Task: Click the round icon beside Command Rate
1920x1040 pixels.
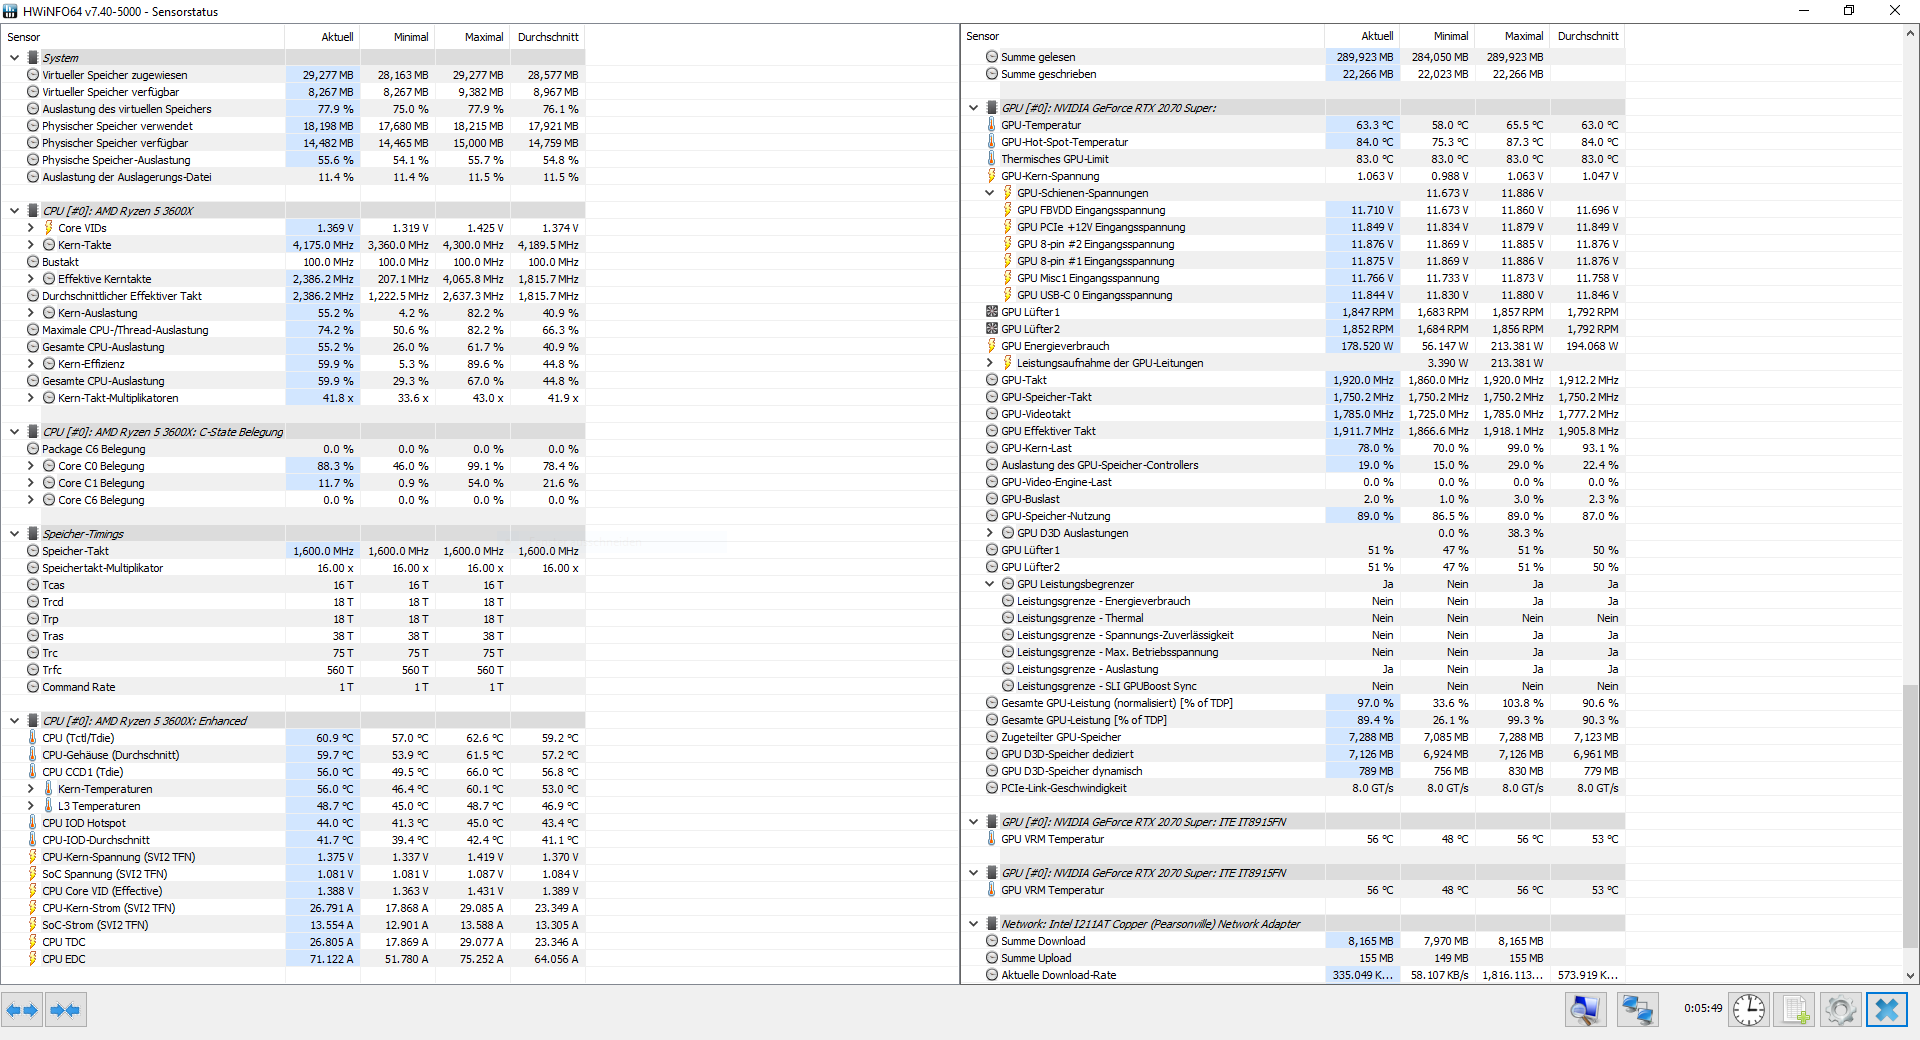Action: tap(33, 687)
